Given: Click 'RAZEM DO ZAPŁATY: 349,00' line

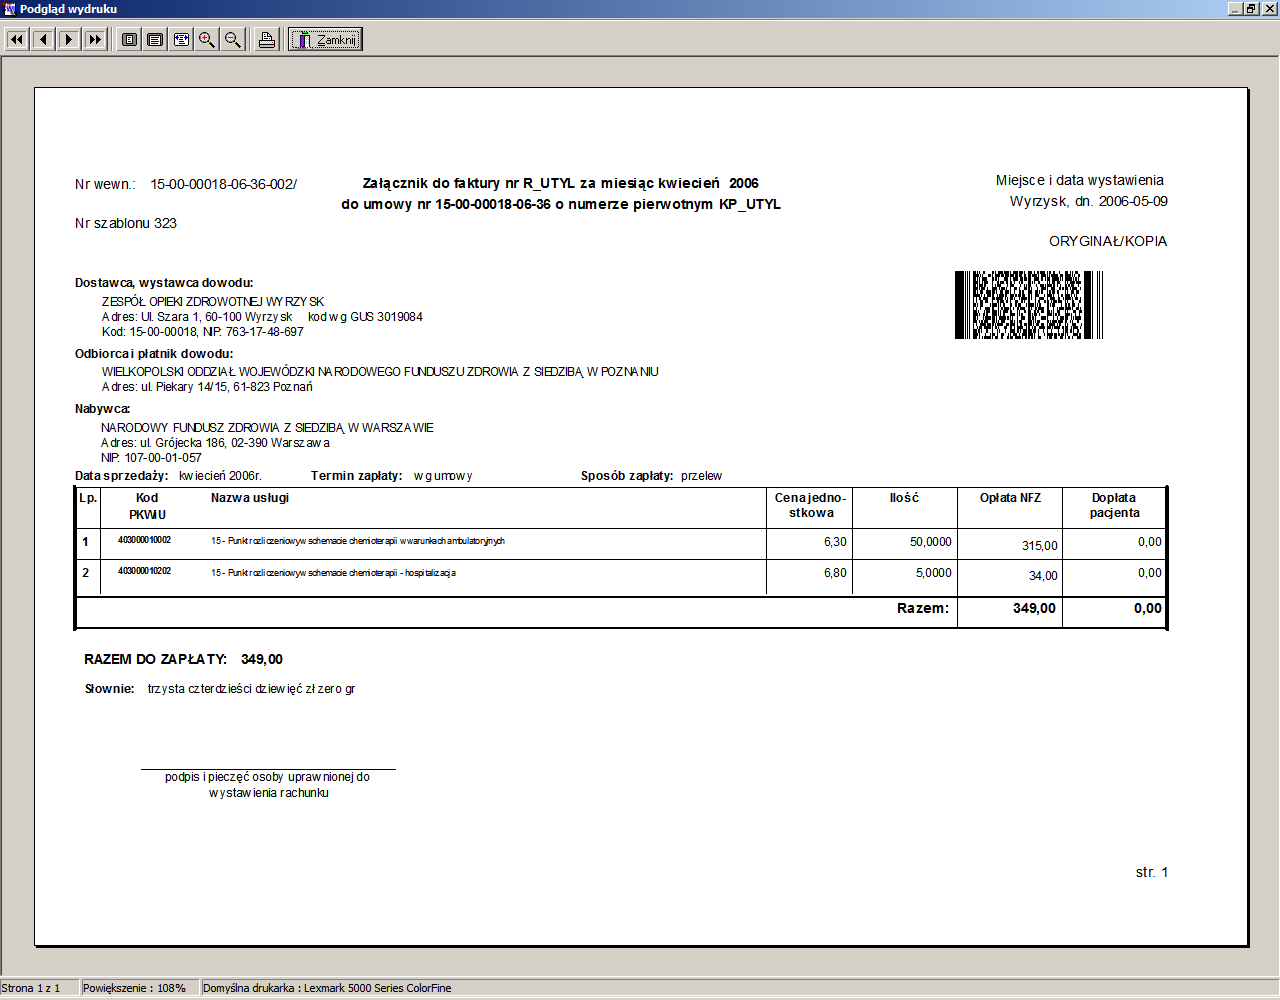Looking at the screenshot, I should [x=183, y=659].
